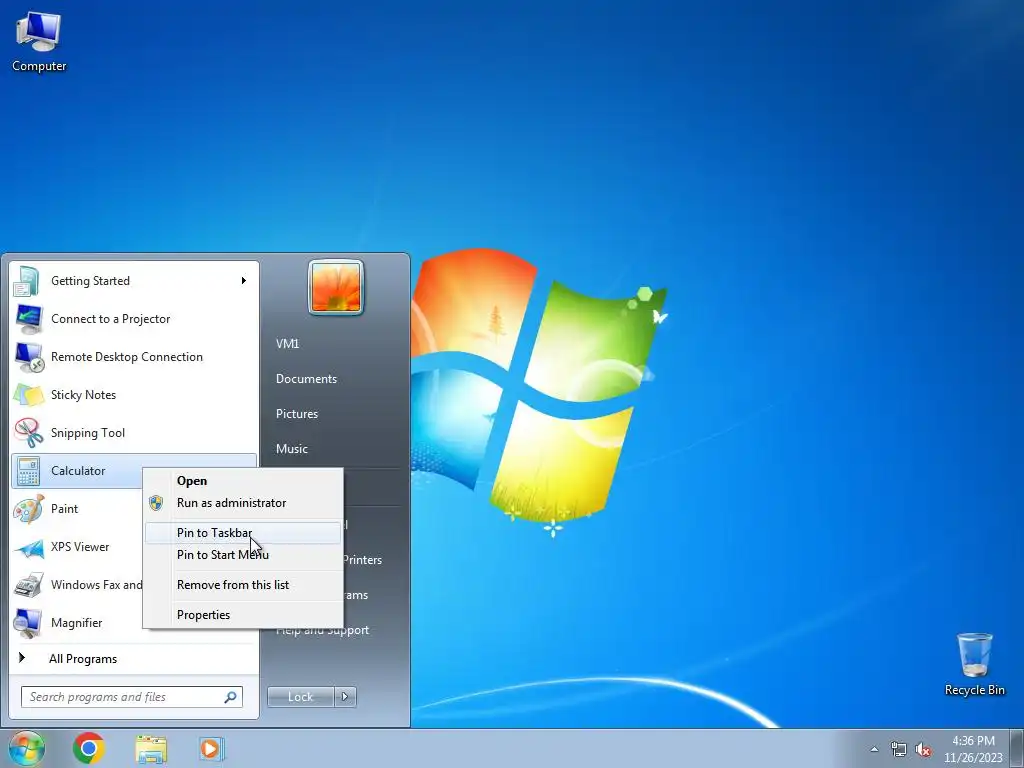
Task: Open the shutdown options arrow next to Lock
Action: click(x=345, y=697)
